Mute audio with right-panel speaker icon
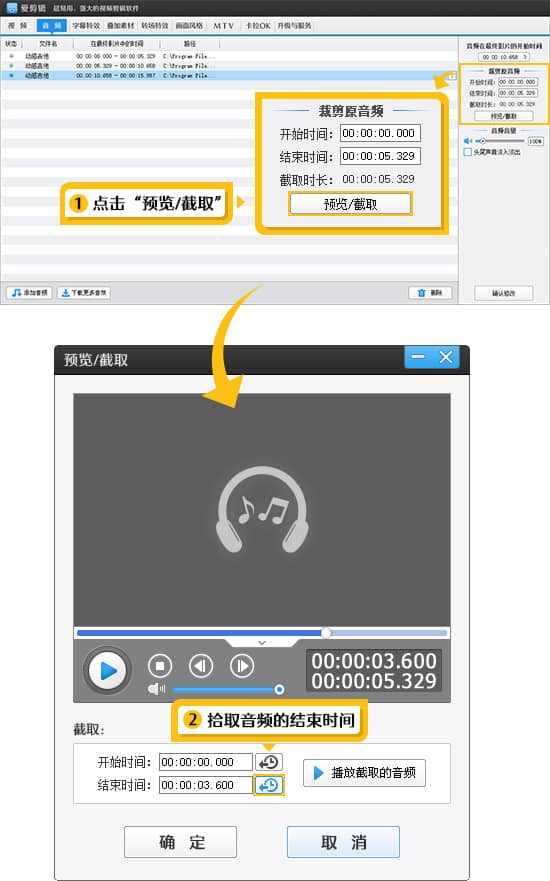 tap(467, 141)
